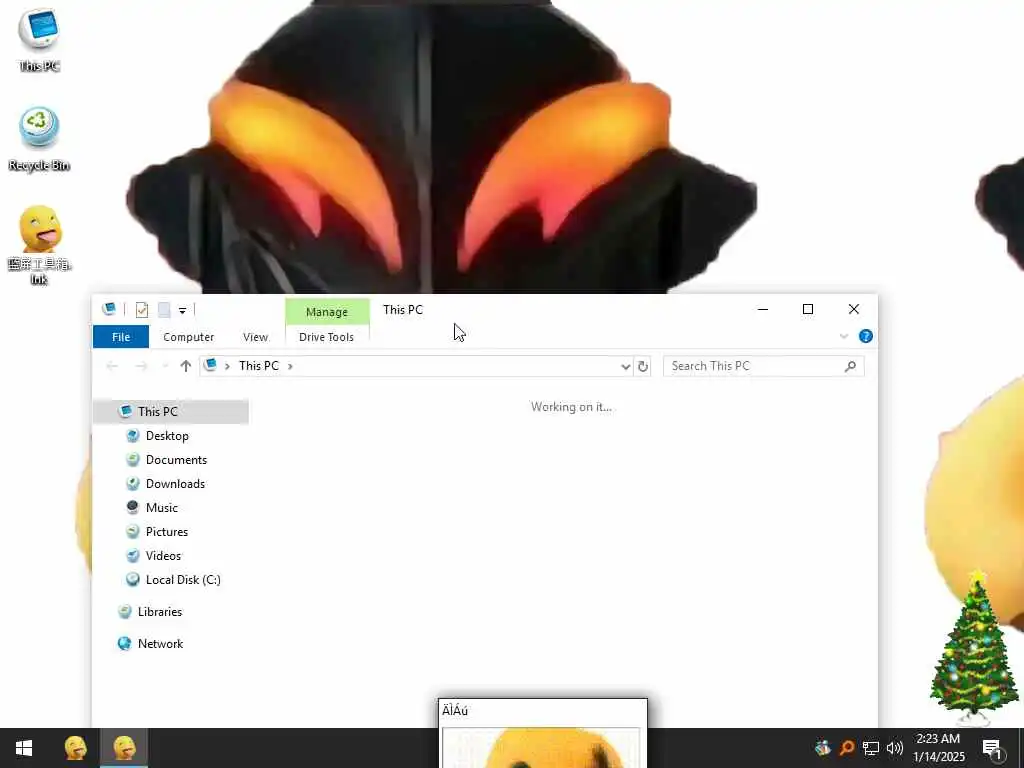Click the Local Disk (C:) drive icon
Screen dimensions: 1024x768
133,580
